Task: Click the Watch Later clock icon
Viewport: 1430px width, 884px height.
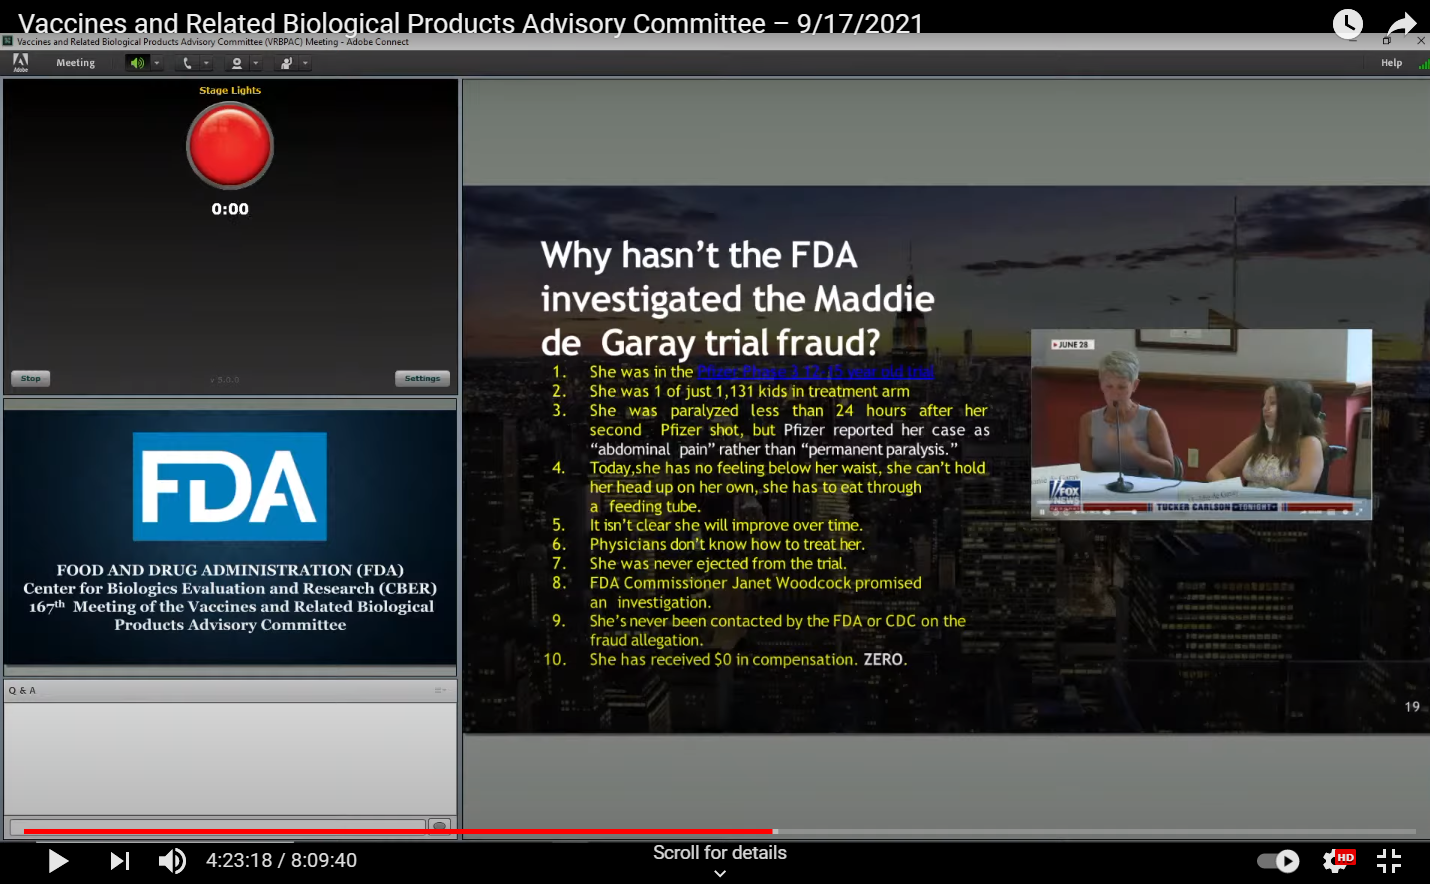Action: [1347, 24]
